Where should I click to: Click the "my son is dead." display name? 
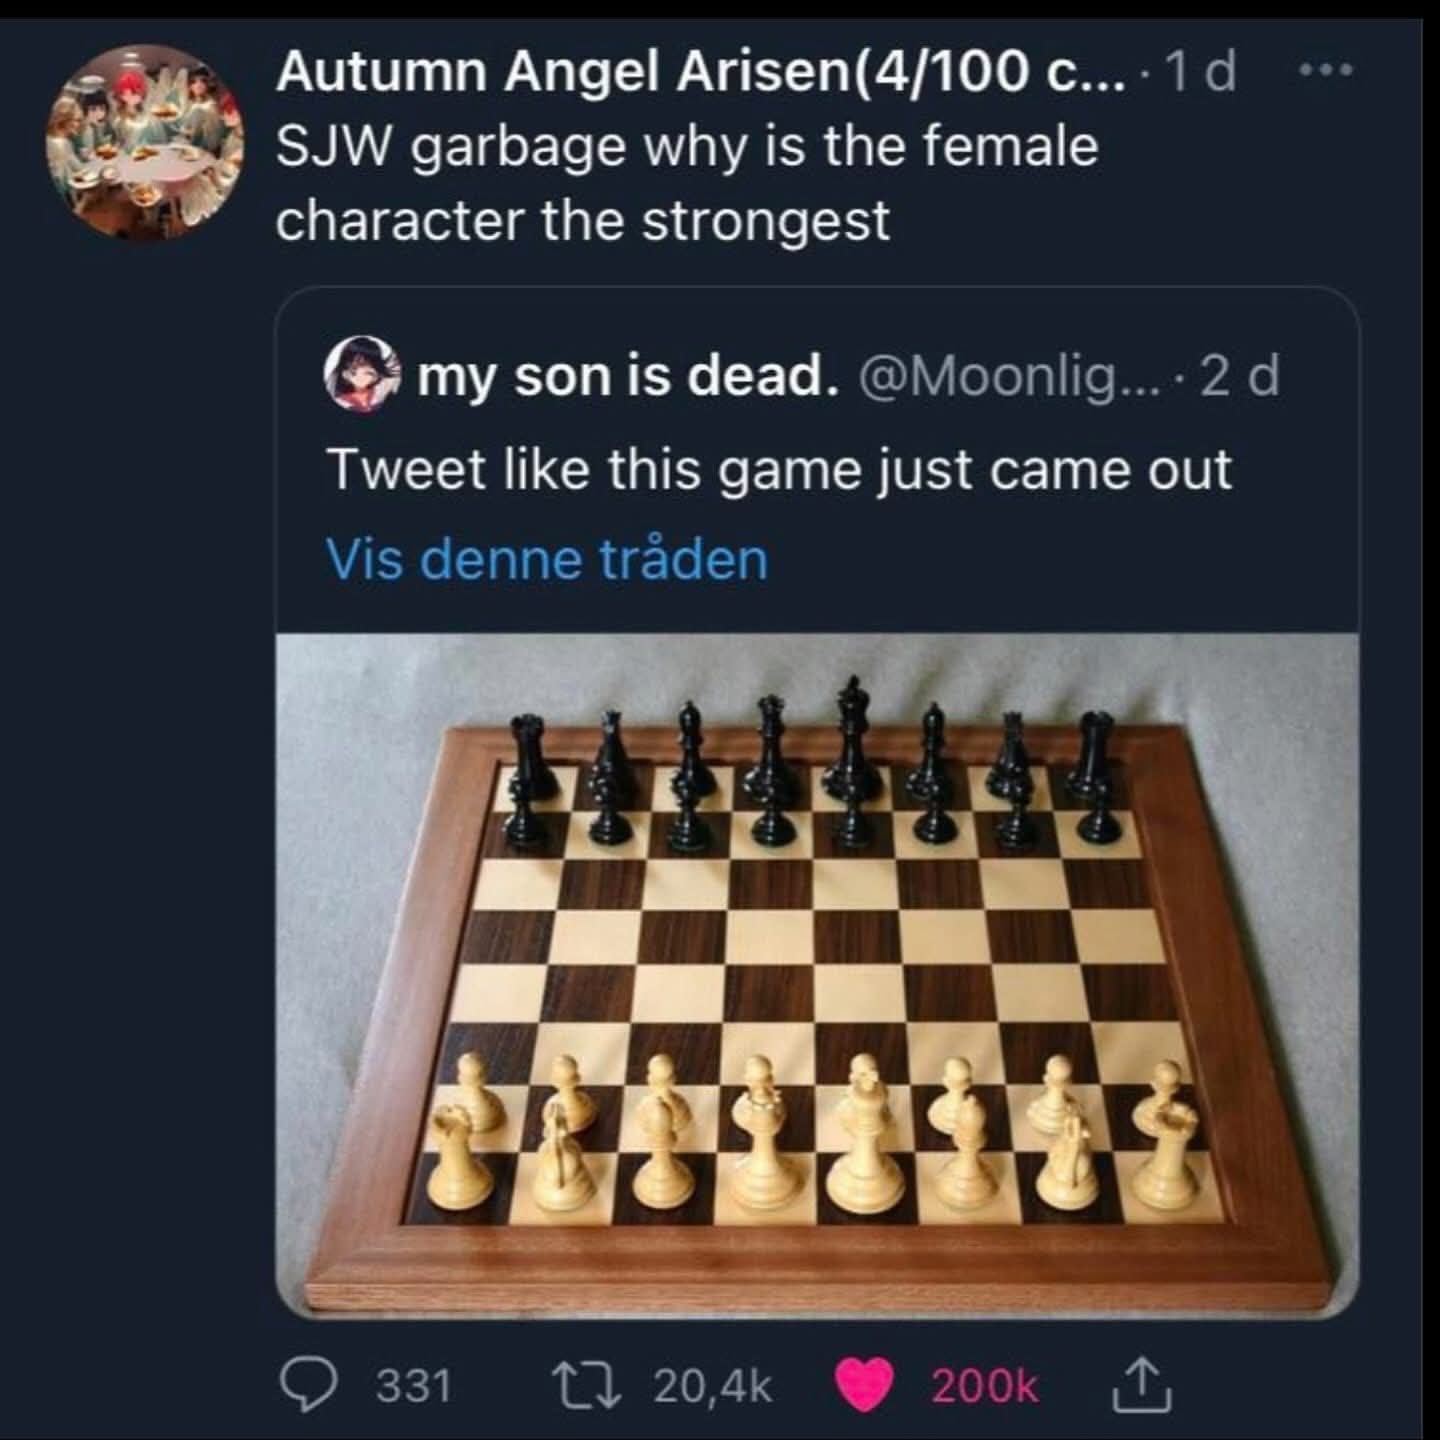click(x=627, y=376)
